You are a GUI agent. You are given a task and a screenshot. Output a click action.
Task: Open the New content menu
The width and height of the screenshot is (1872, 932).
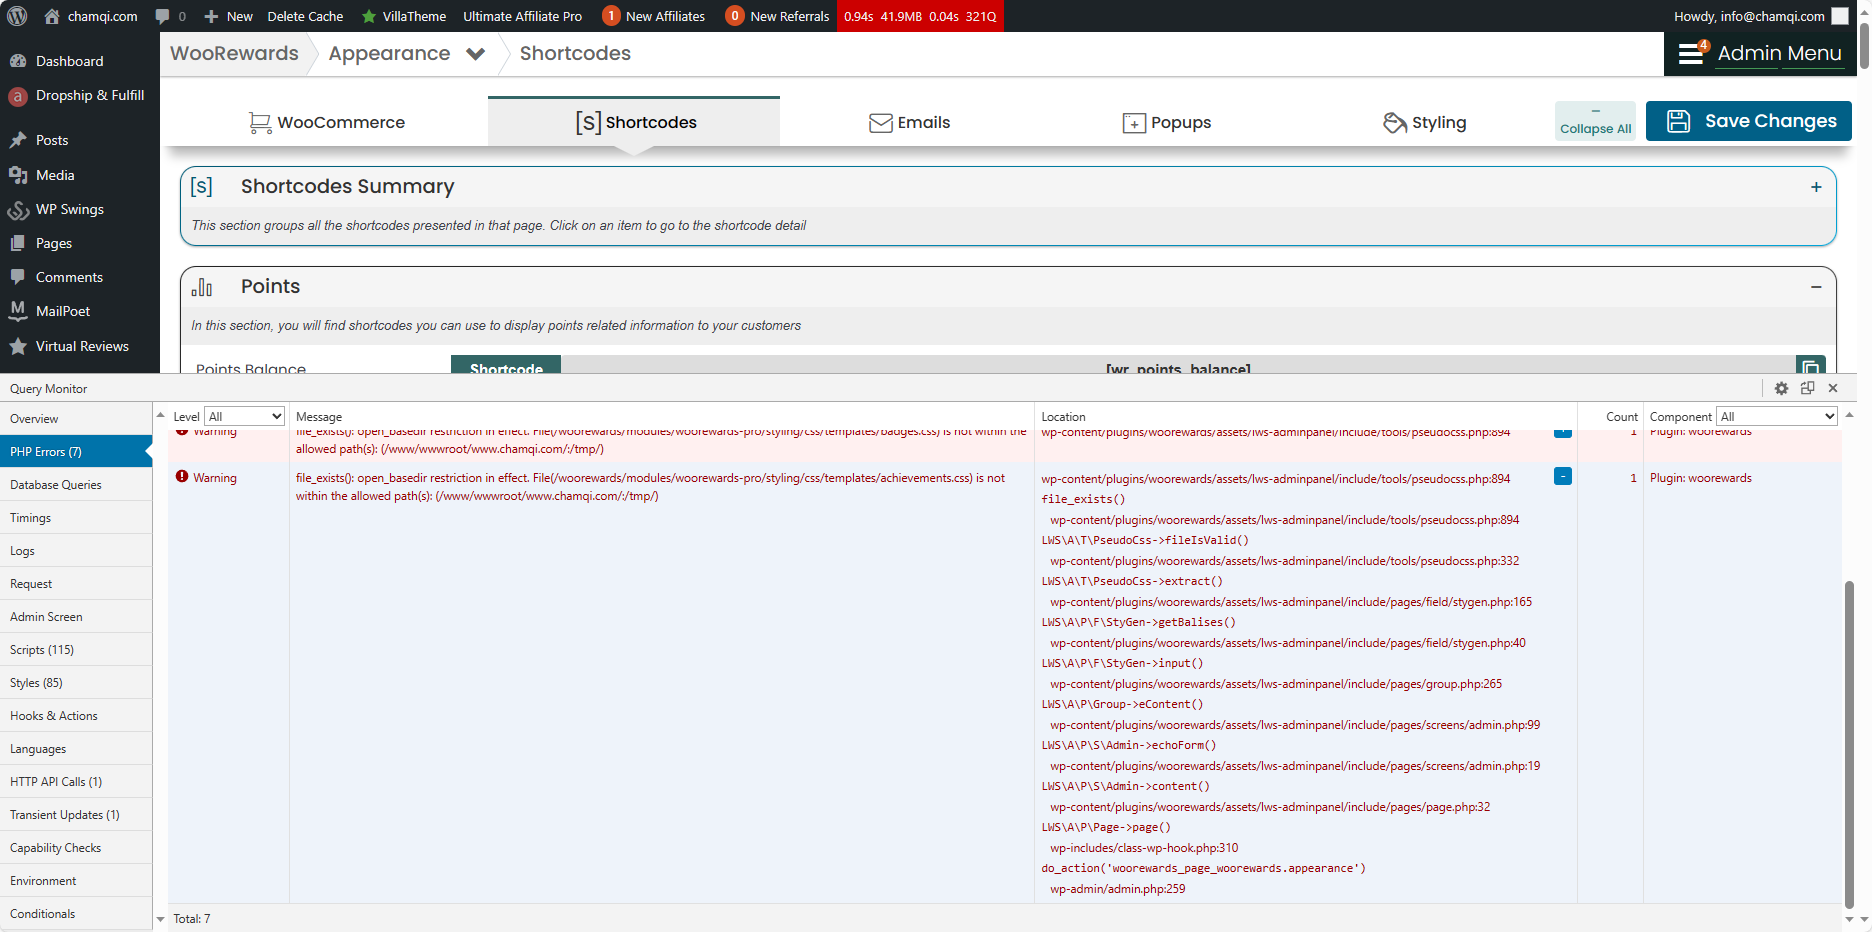click(x=228, y=16)
